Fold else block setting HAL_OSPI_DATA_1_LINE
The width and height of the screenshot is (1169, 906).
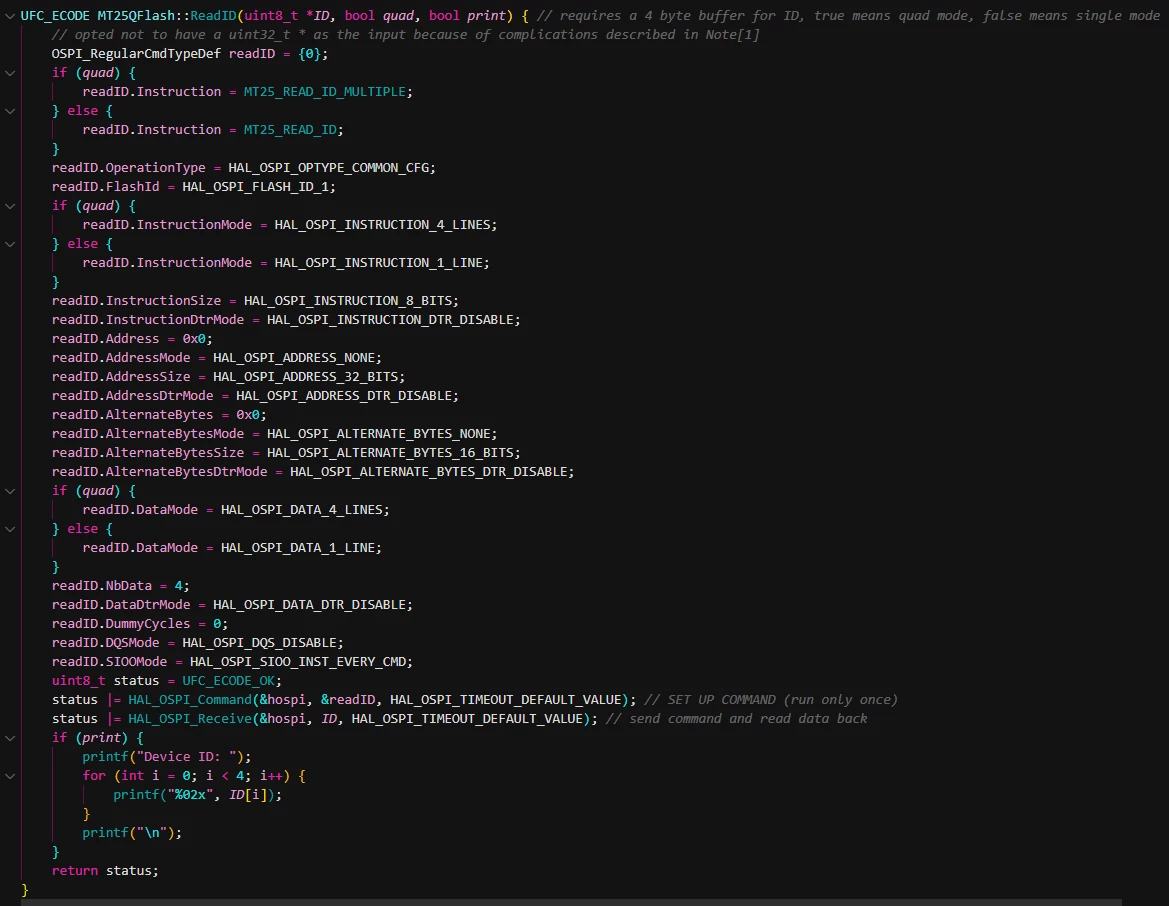(10, 529)
